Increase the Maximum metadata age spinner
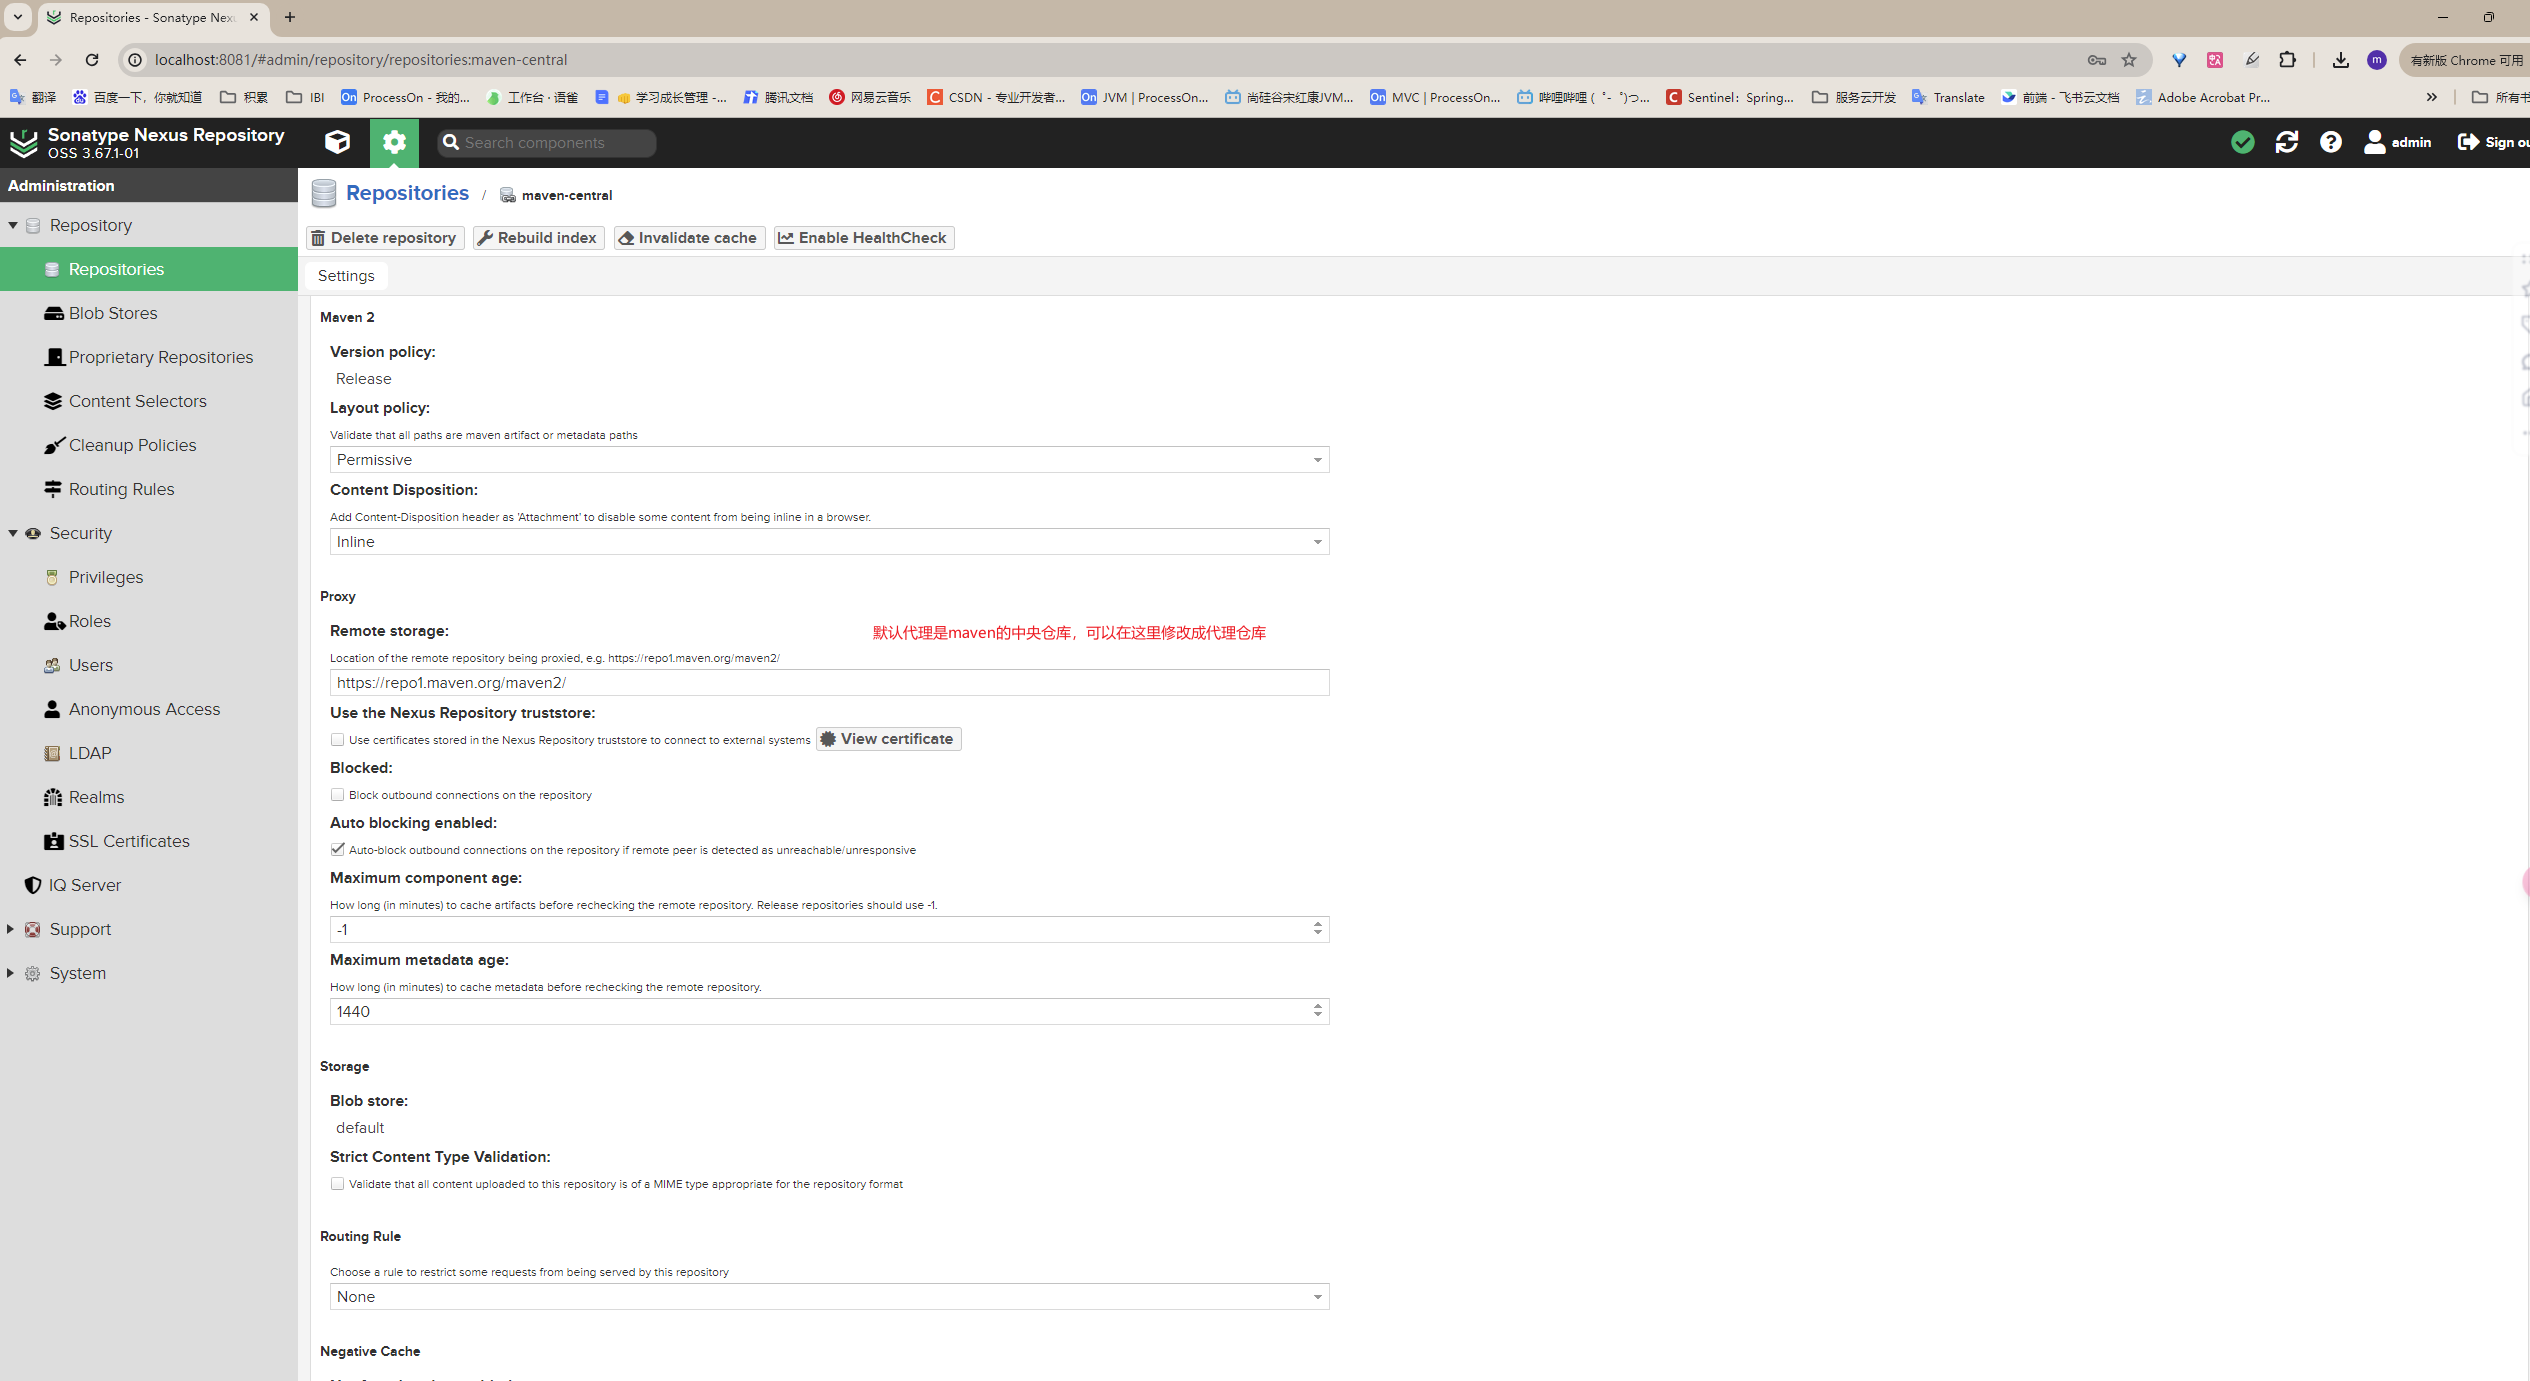Image resolution: width=2530 pixels, height=1381 pixels. [1317, 1006]
